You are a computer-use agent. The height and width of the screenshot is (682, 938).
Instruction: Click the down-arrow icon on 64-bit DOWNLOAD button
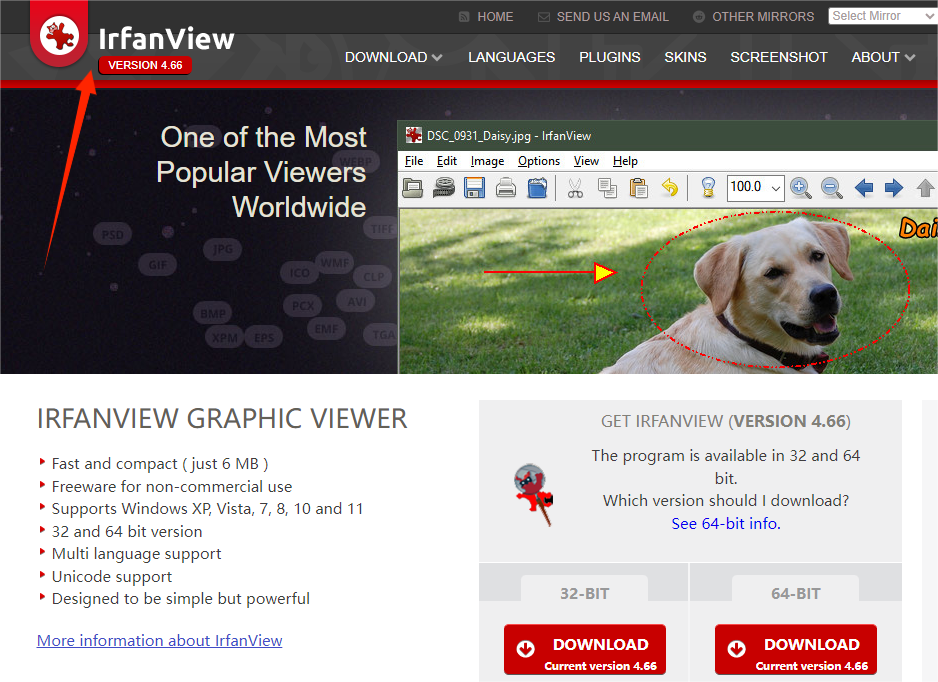pos(736,648)
